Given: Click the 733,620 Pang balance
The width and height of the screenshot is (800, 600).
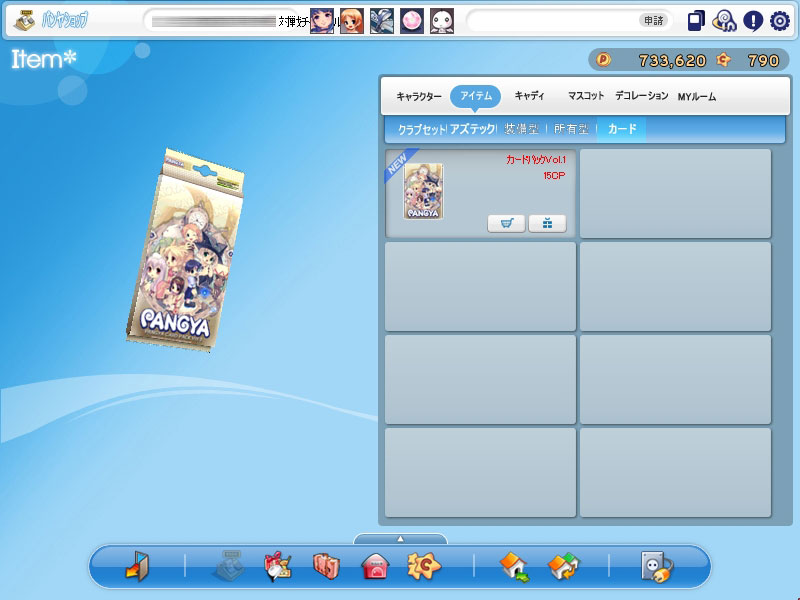Looking at the screenshot, I should (x=672, y=61).
